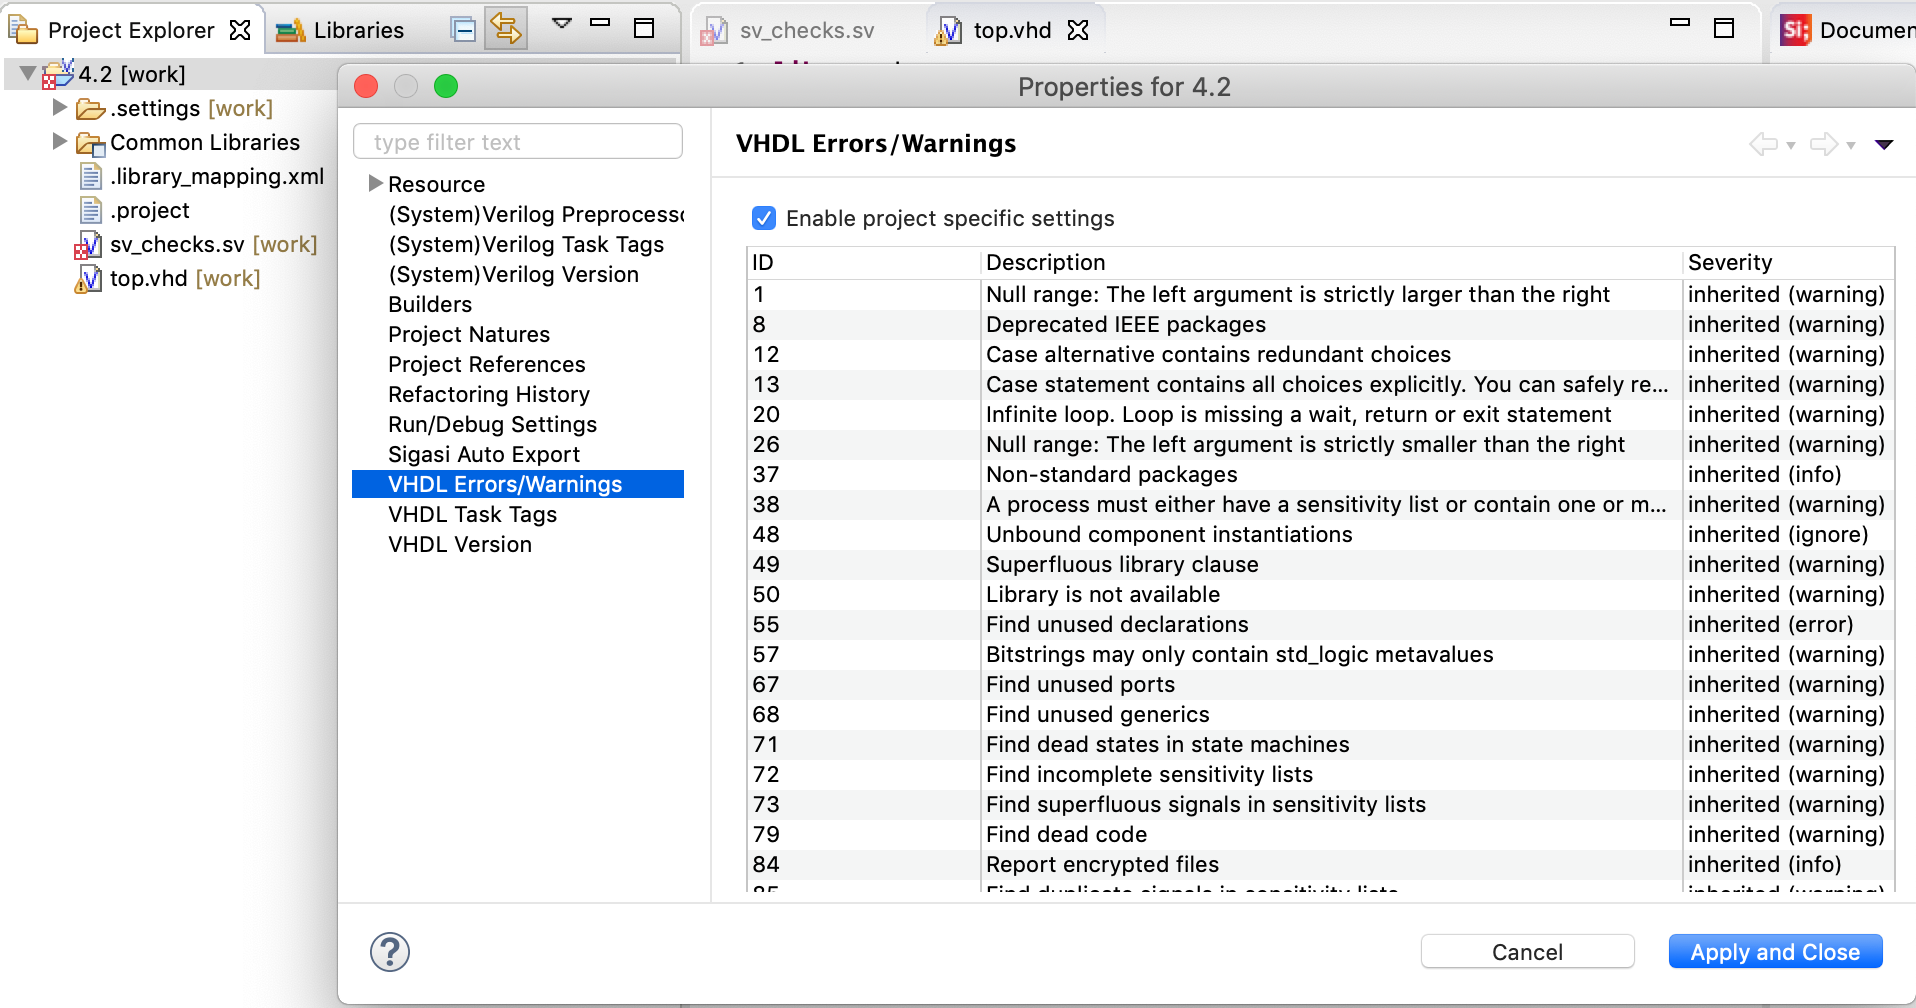The height and width of the screenshot is (1008, 1916).
Task: Click the back navigation arrow
Action: pos(1763,144)
